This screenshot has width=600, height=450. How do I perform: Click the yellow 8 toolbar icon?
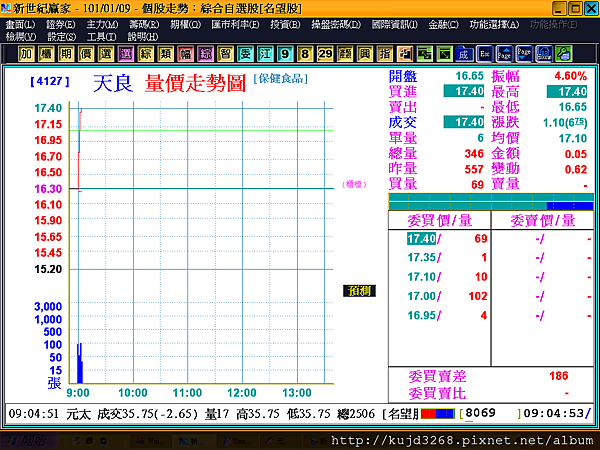coord(305,54)
